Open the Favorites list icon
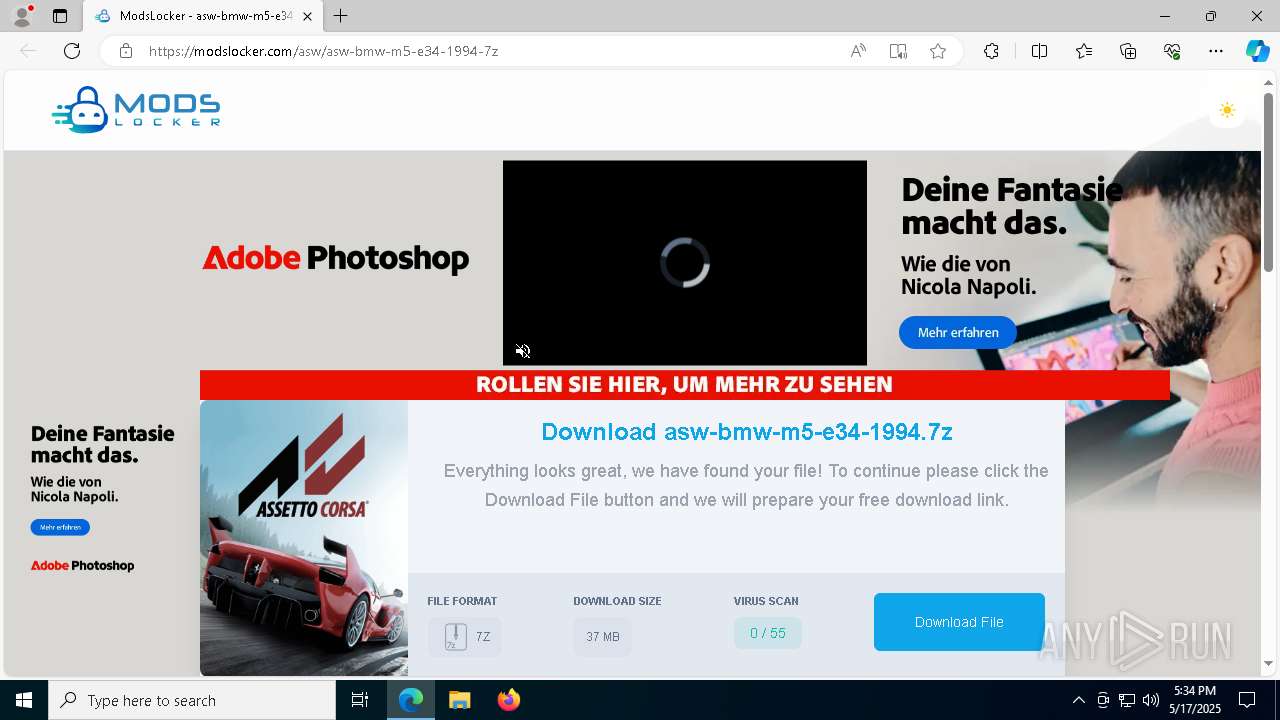This screenshot has height=720, width=1280. pyautogui.click(x=1084, y=51)
